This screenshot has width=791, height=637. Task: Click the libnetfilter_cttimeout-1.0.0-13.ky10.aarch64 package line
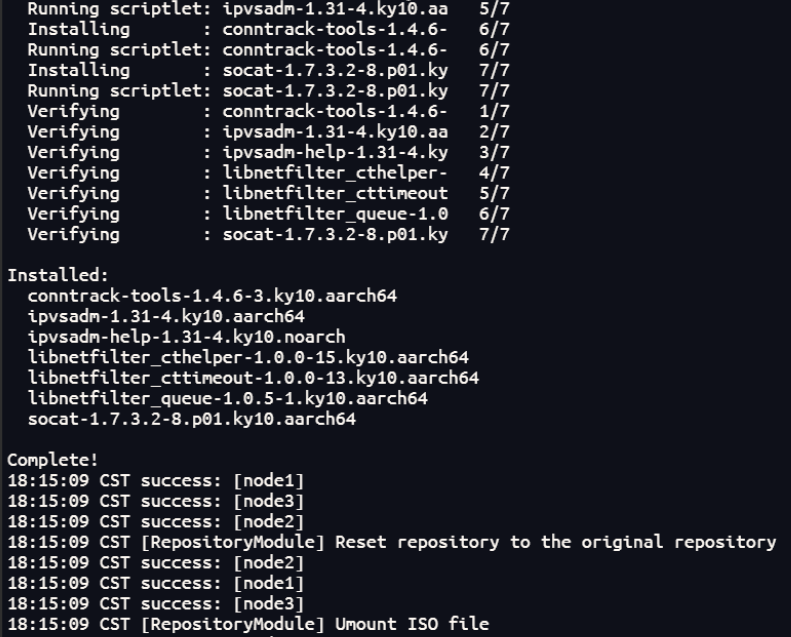[253, 378]
